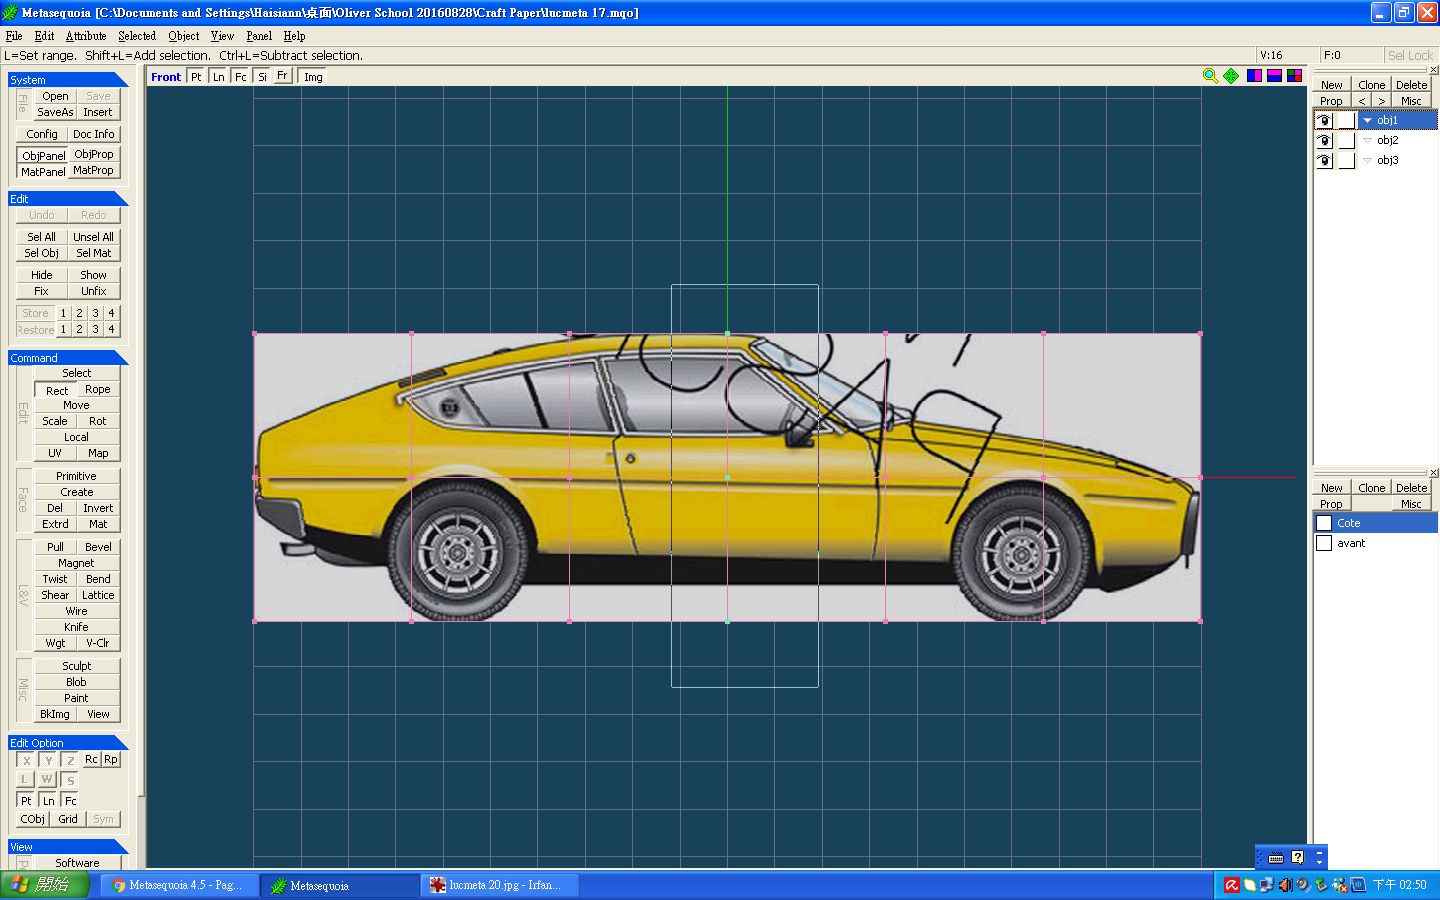
Task: Toggle the lock box of obj2
Action: 1346,140
